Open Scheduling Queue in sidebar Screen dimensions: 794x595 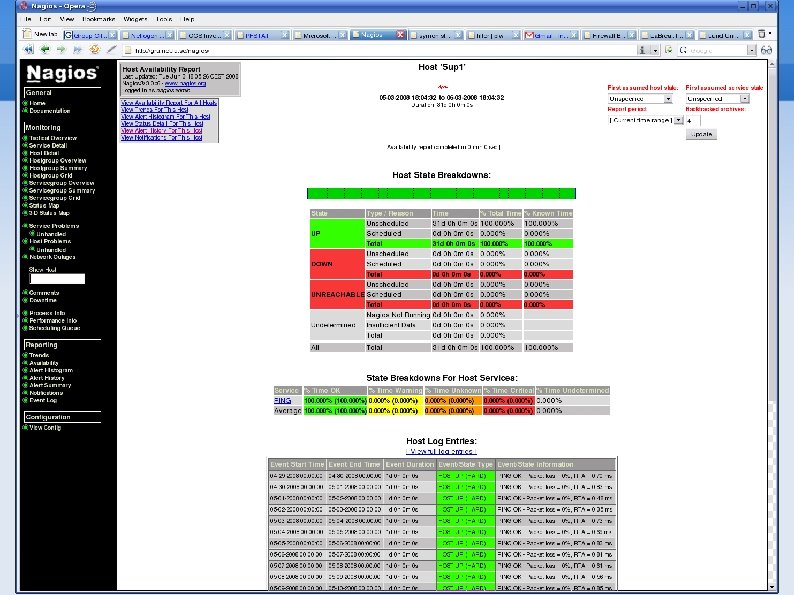tap(55, 328)
